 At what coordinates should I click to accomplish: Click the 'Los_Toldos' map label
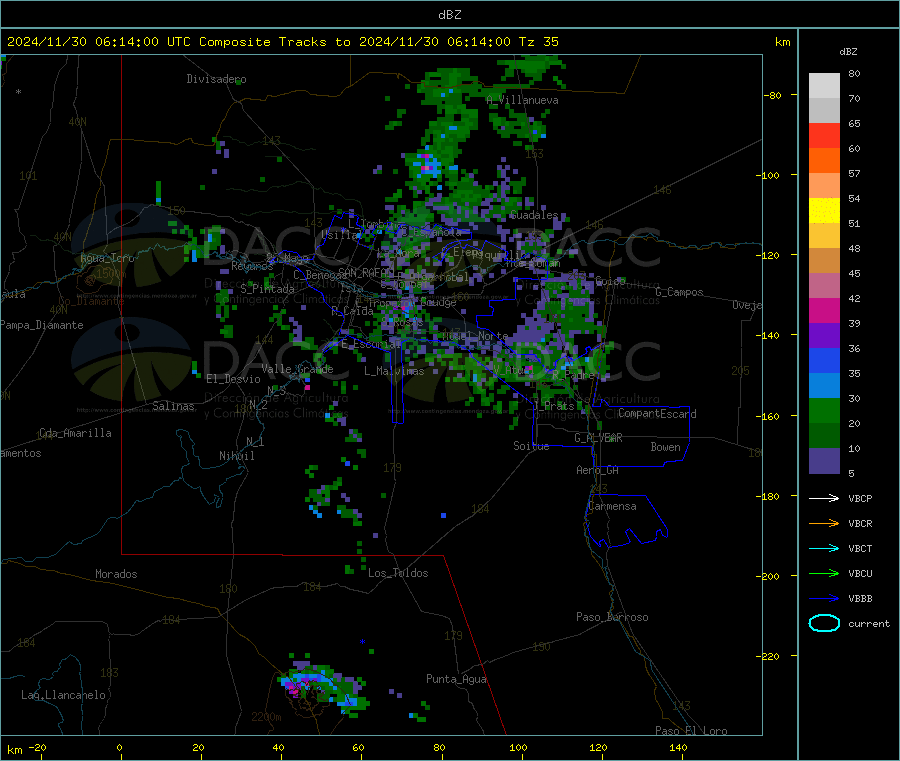[x=398, y=573]
